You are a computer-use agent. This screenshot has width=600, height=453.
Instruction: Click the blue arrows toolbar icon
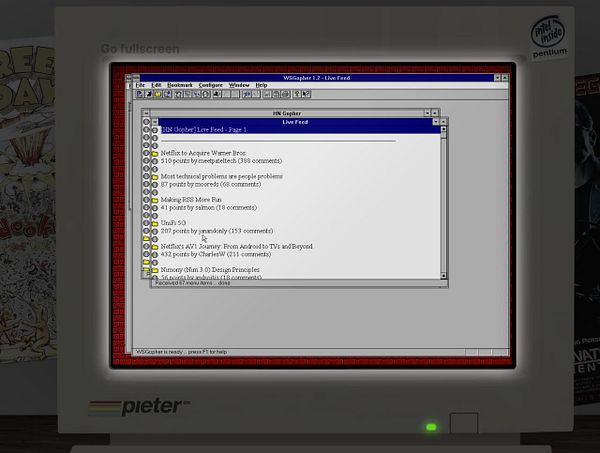(x=246, y=94)
